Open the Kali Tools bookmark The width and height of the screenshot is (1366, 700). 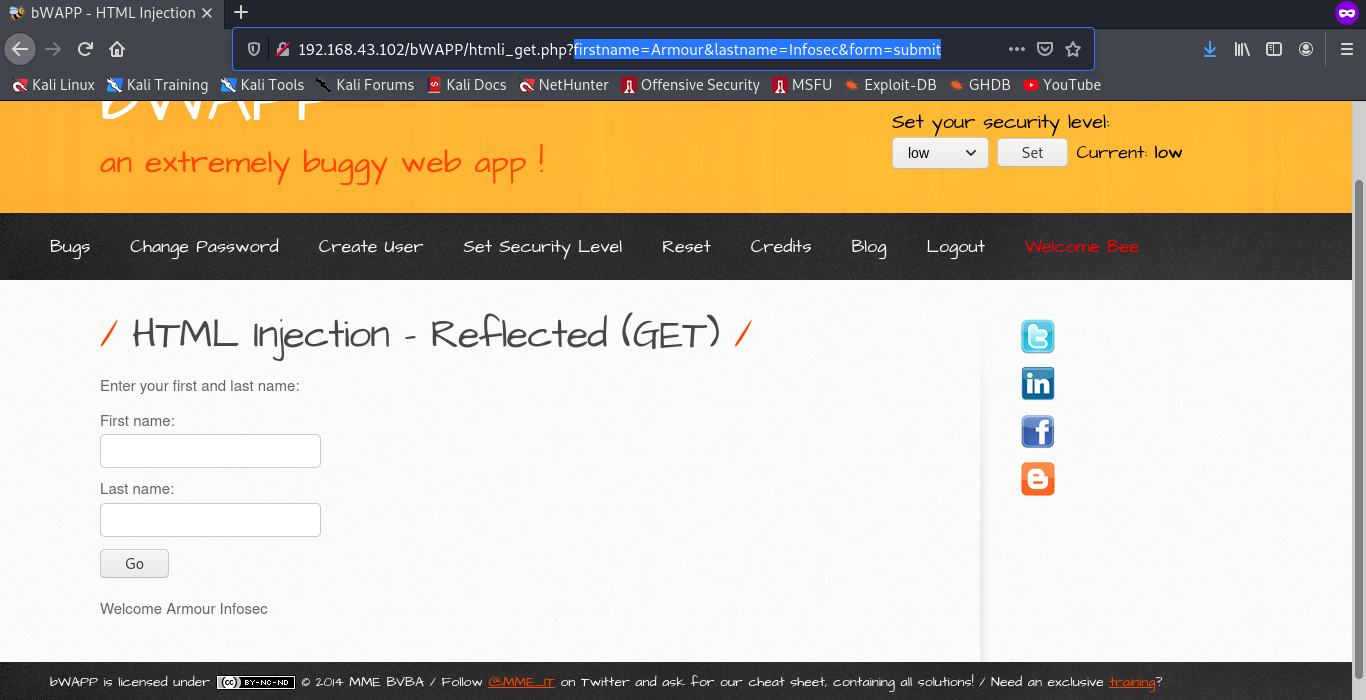(x=262, y=85)
